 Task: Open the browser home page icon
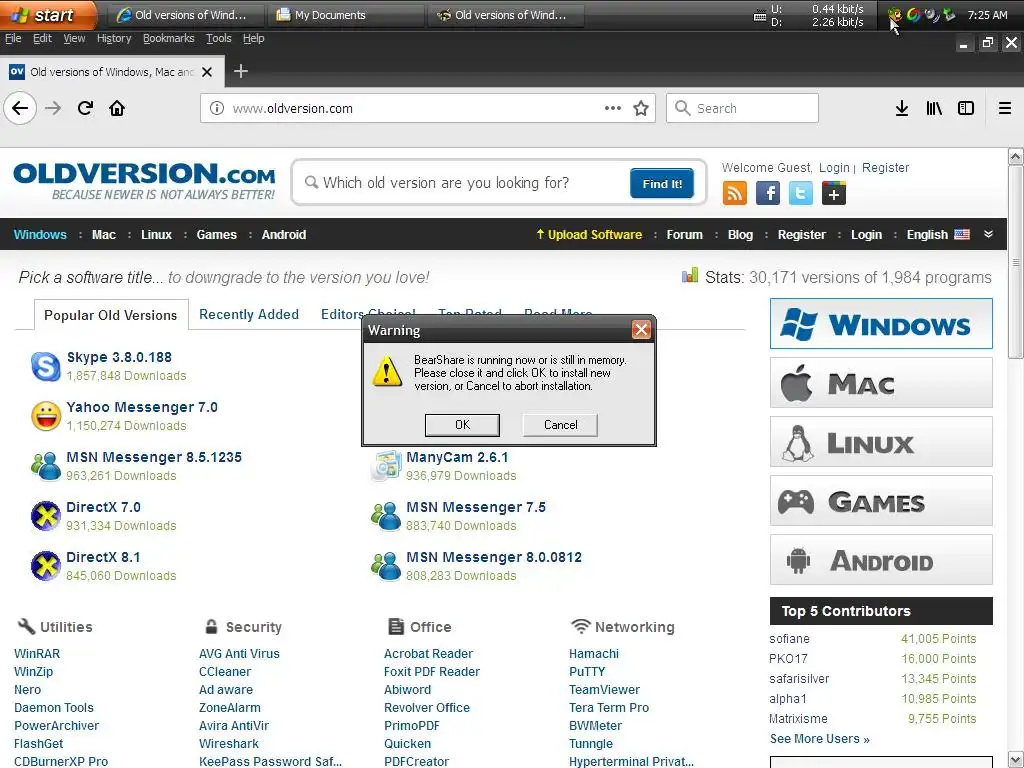[117, 108]
